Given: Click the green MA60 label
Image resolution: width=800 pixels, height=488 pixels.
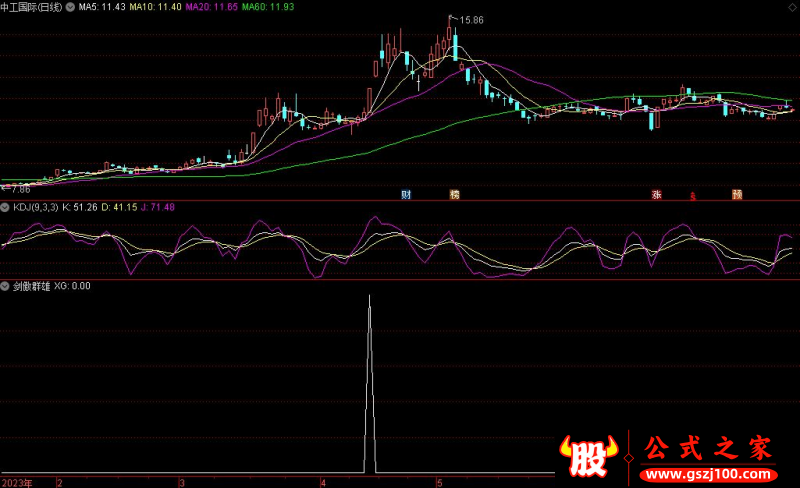Looking at the screenshot, I should pyautogui.click(x=269, y=7).
